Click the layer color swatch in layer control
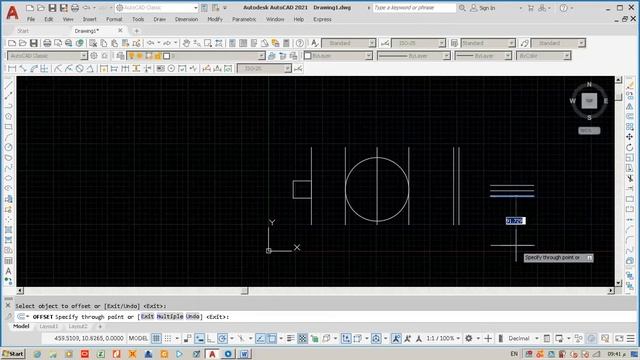The height and width of the screenshot is (360, 640). [167, 56]
